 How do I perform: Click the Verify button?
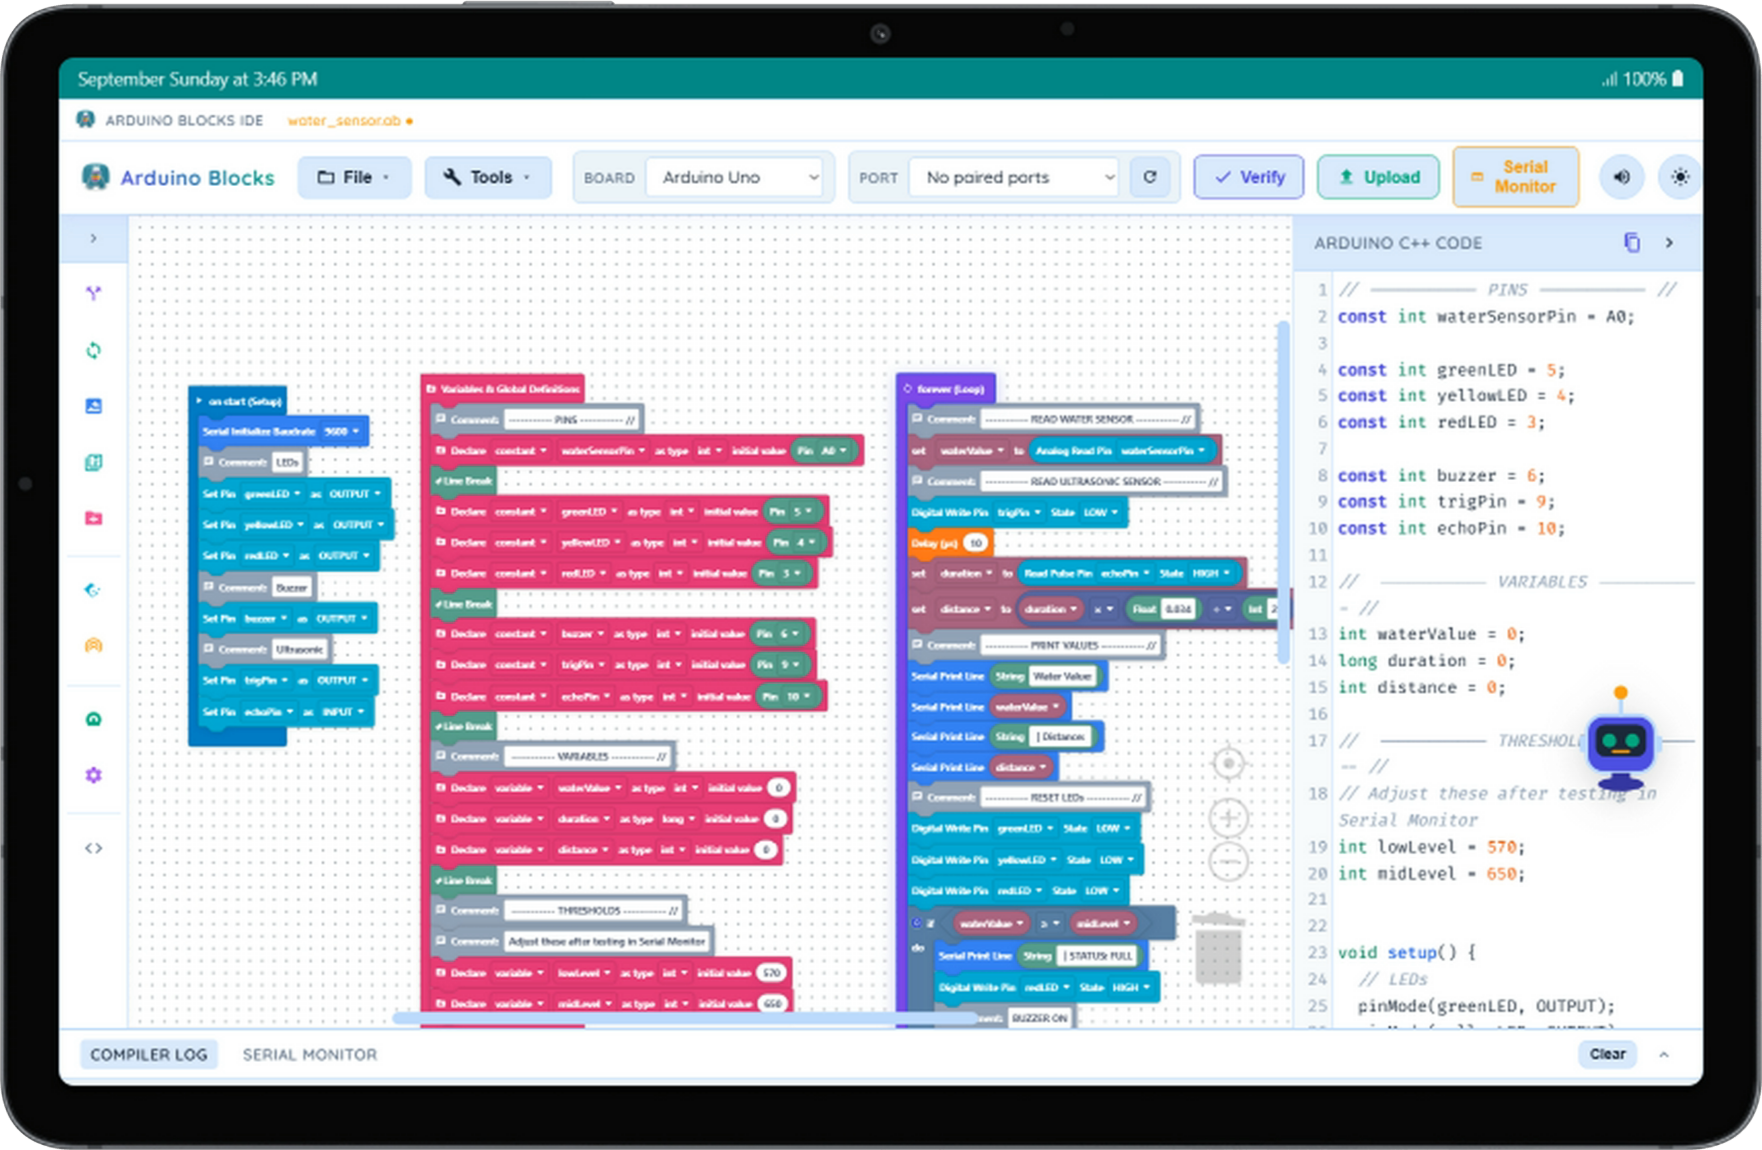pyautogui.click(x=1249, y=177)
